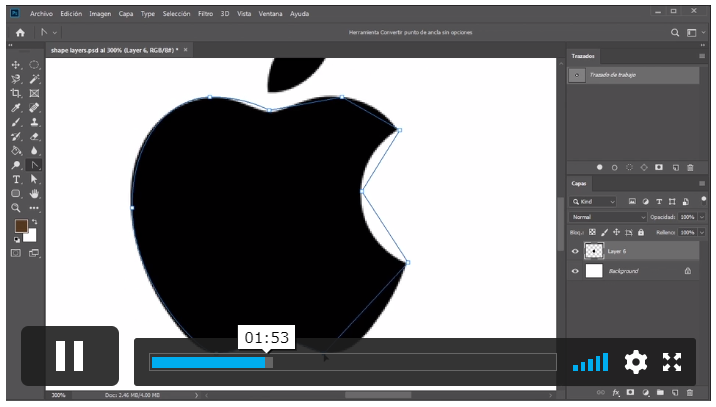Load path as selection icon
Screen dimensions: 716x407
629,168
